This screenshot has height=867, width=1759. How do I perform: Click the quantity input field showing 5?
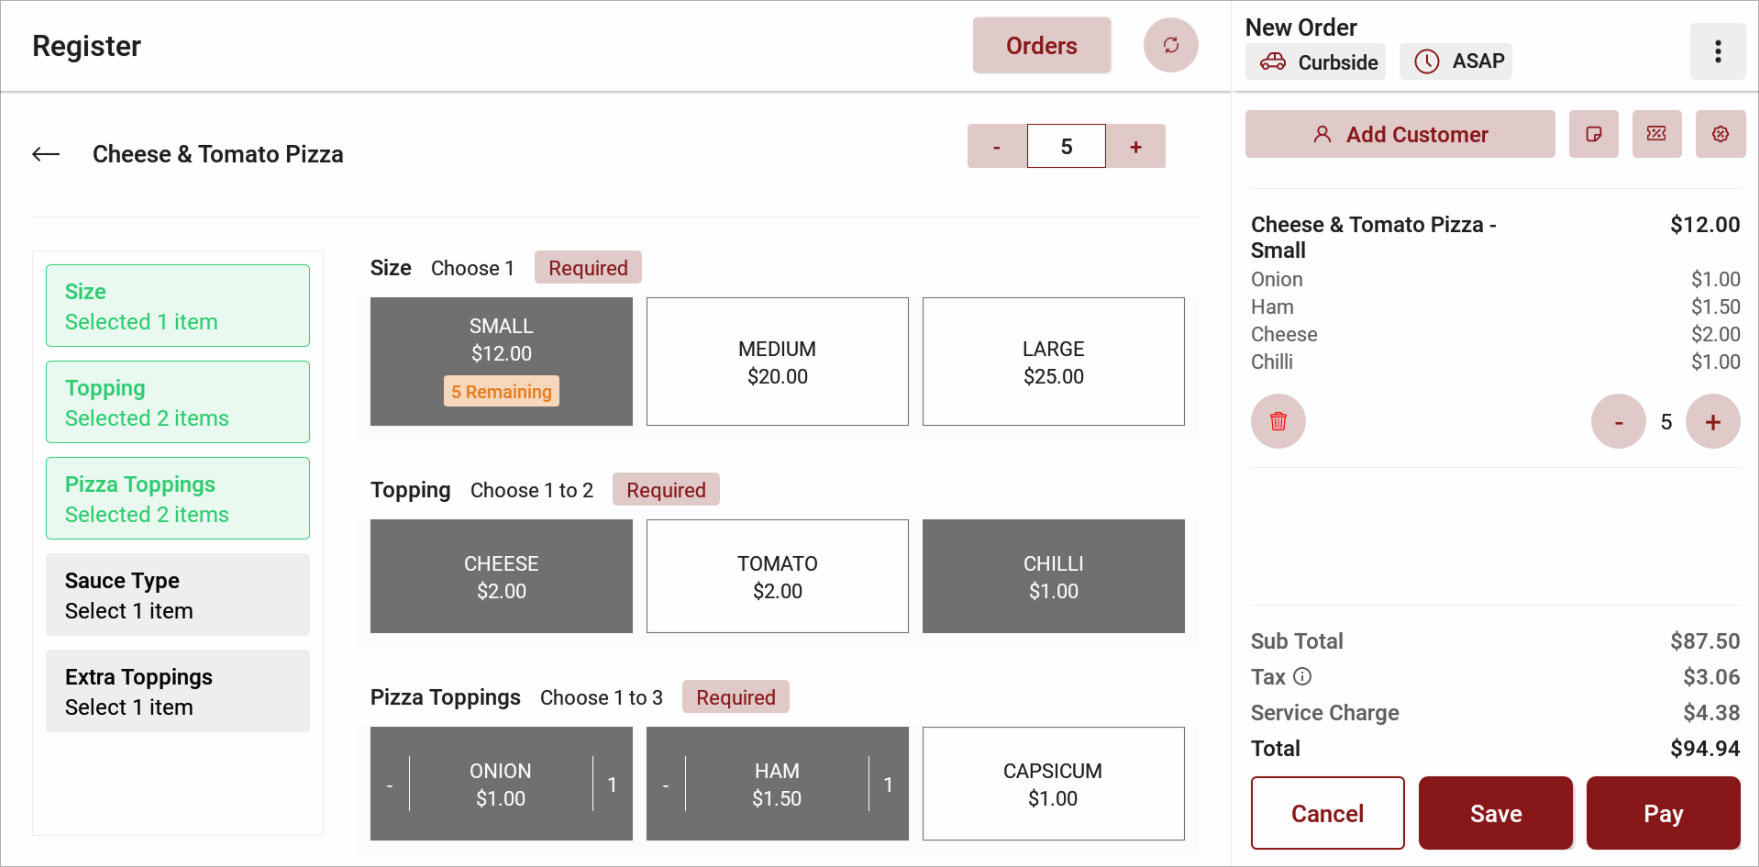point(1066,147)
